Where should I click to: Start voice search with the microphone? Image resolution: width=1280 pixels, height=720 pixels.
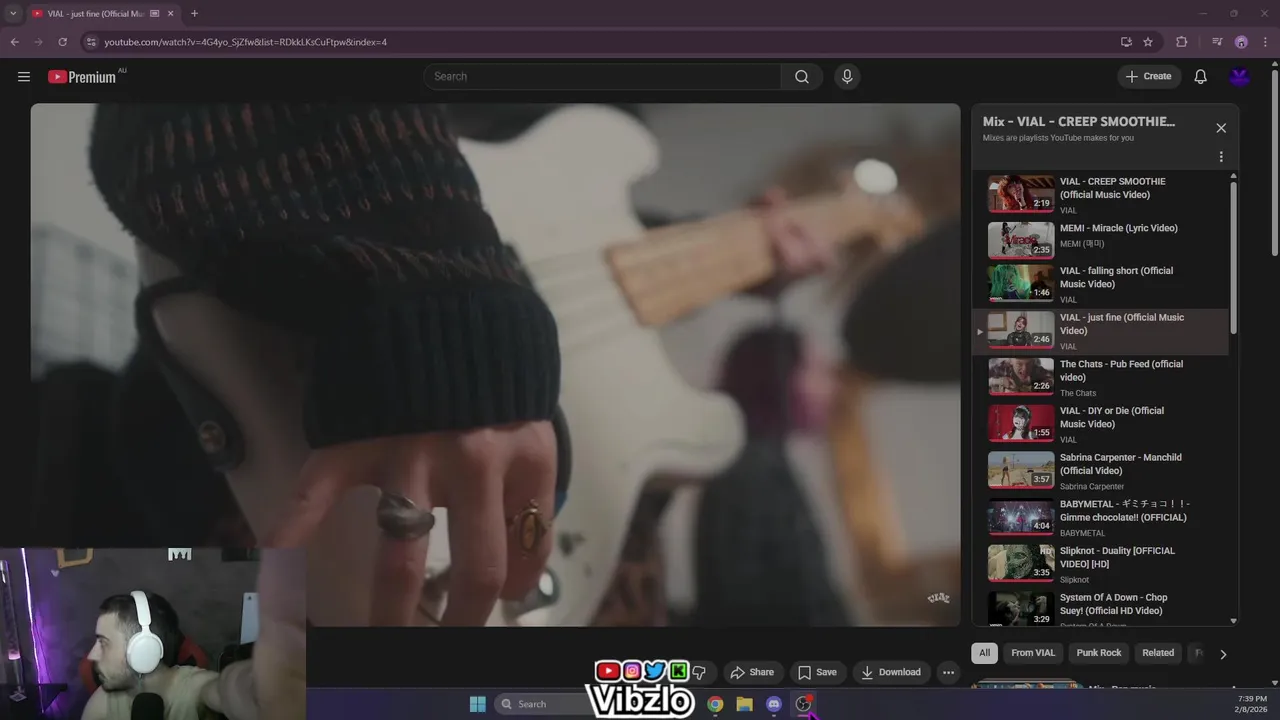point(847,76)
